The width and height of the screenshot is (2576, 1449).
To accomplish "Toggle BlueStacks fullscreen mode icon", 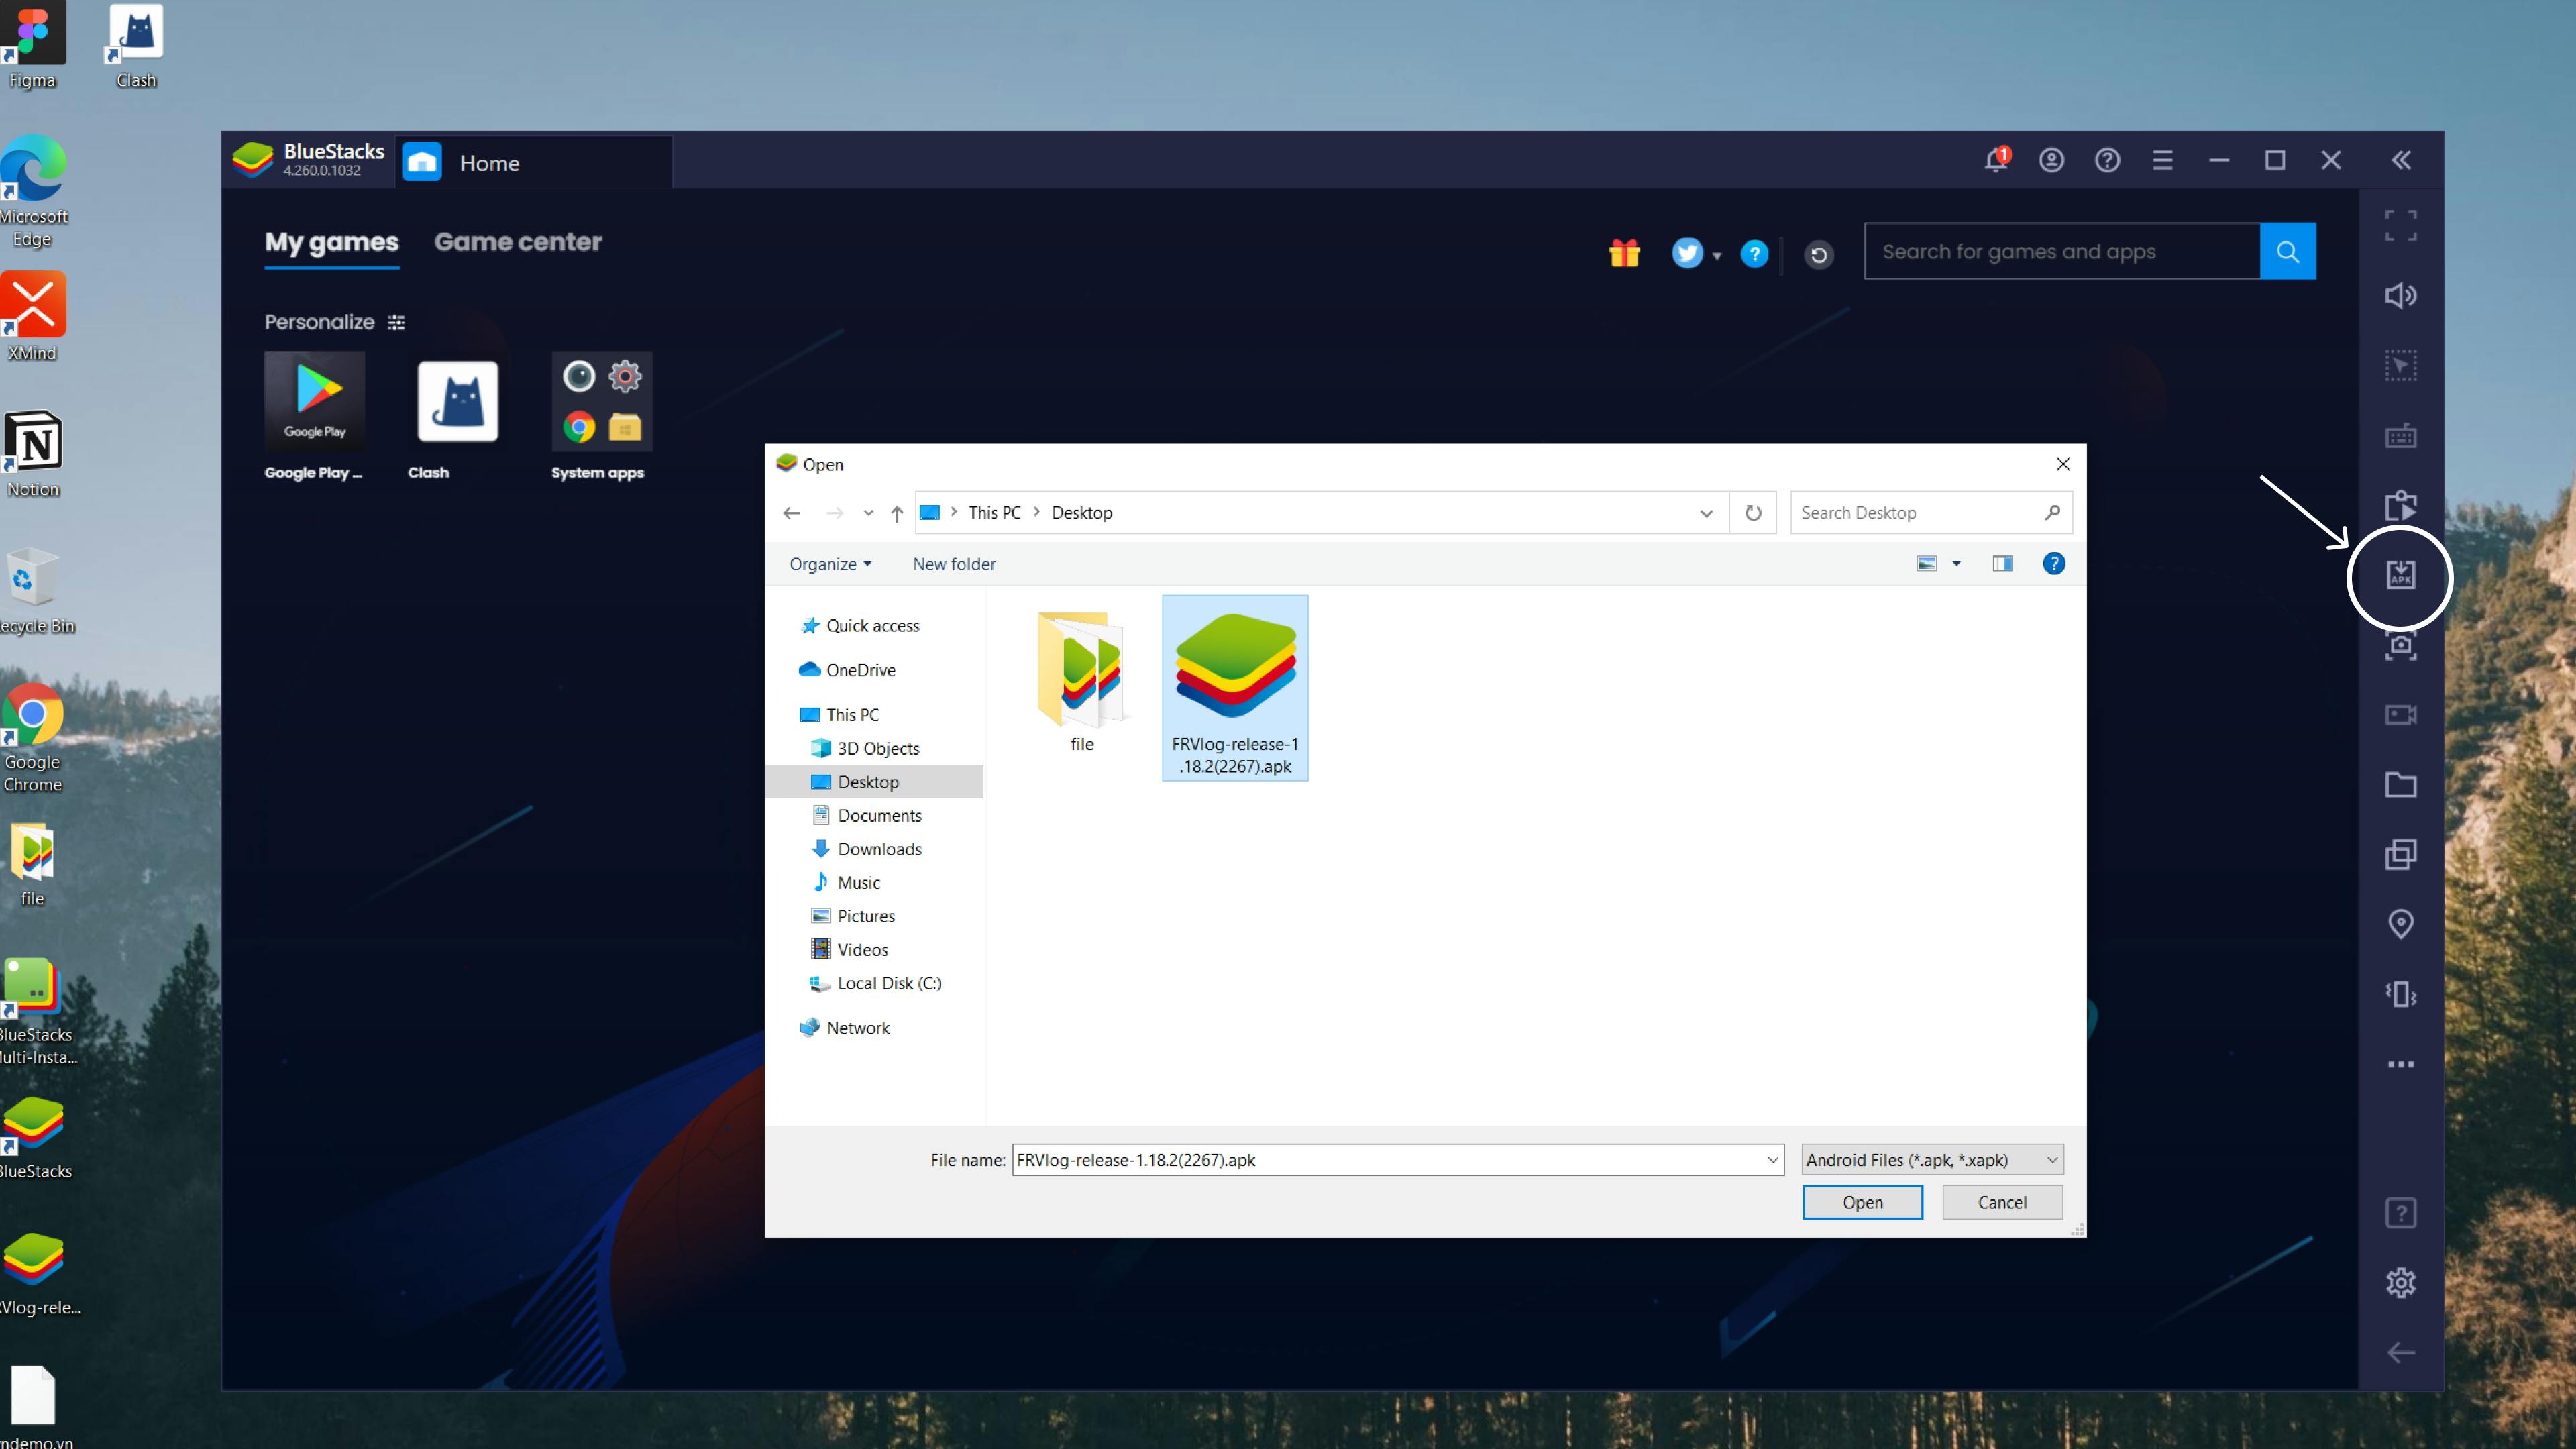I will [x=2401, y=226].
